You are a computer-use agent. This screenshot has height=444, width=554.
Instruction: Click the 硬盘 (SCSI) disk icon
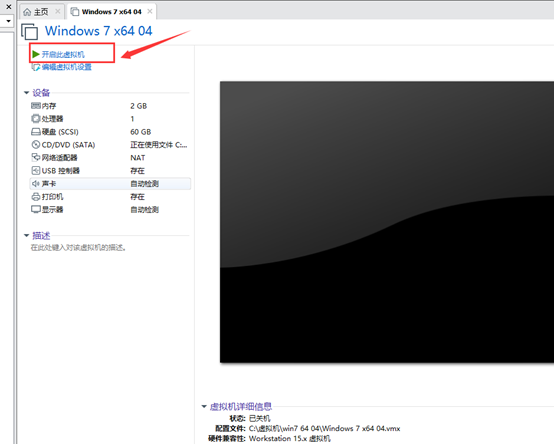click(36, 132)
